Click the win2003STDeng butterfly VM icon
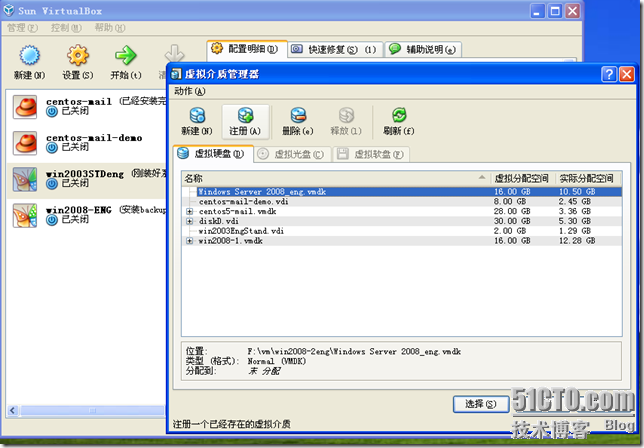 [25, 179]
